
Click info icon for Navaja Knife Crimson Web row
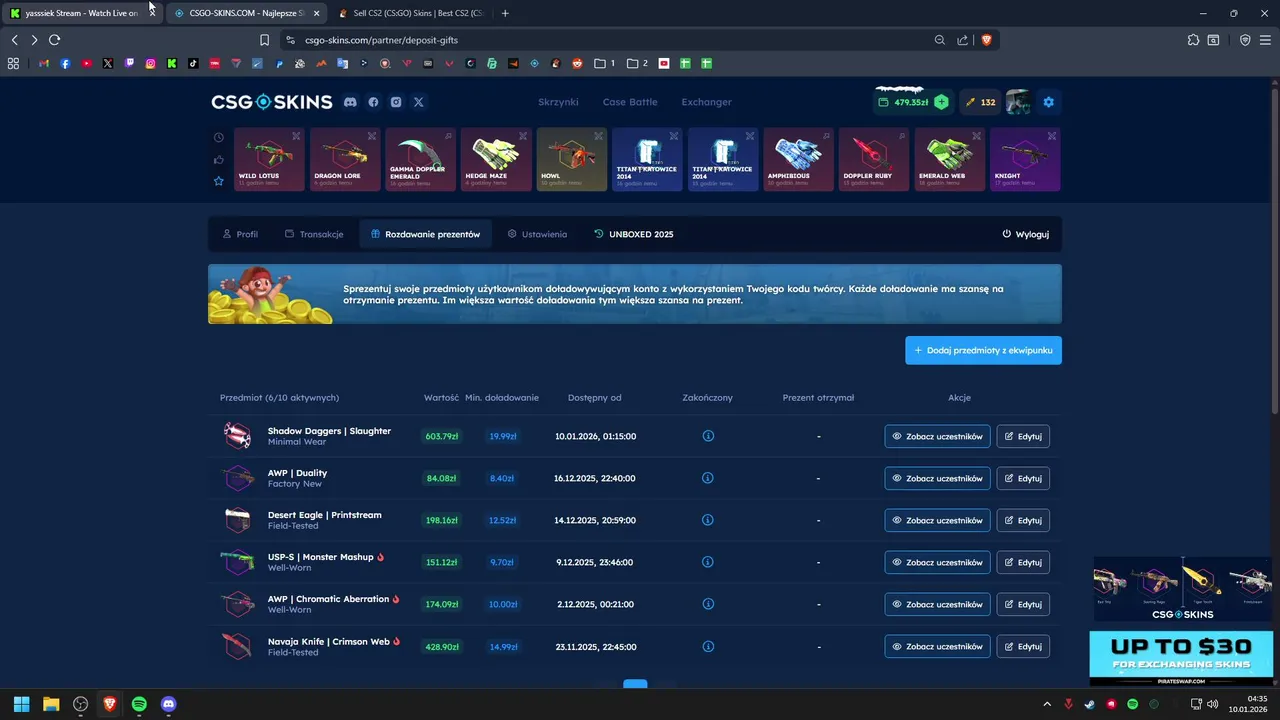point(708,646)
